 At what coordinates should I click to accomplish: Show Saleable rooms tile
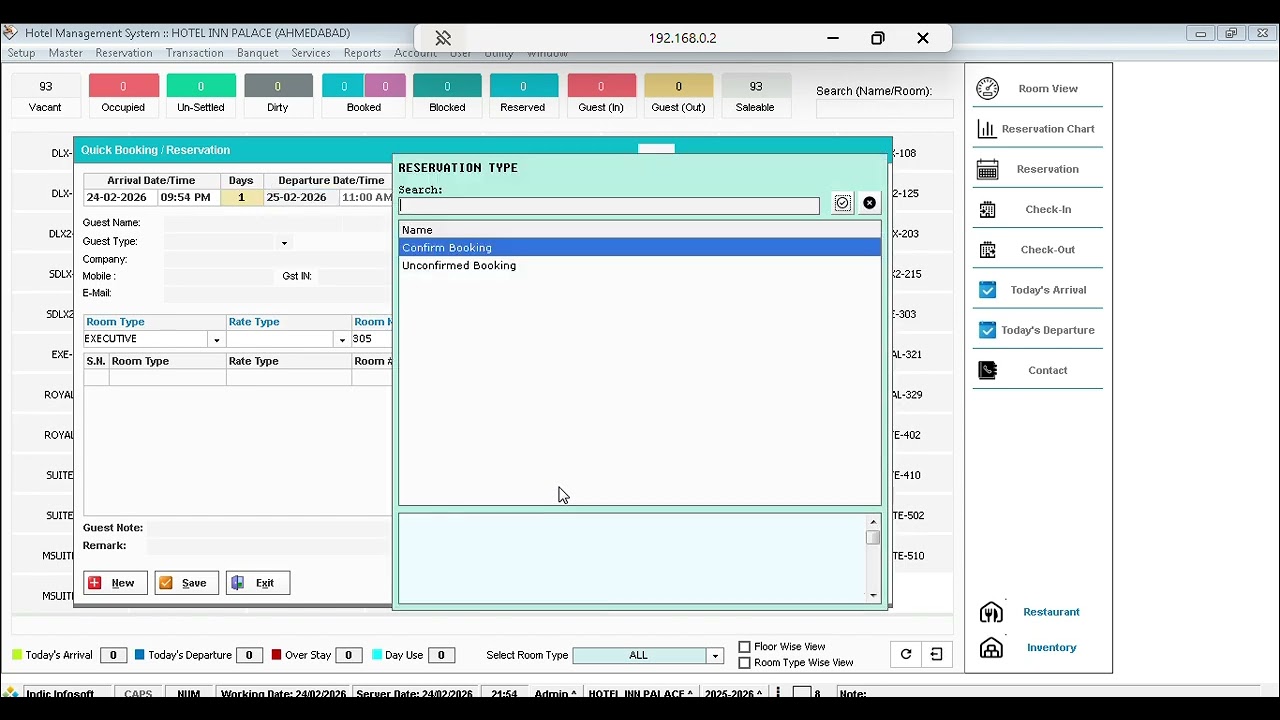coord(755,96)
